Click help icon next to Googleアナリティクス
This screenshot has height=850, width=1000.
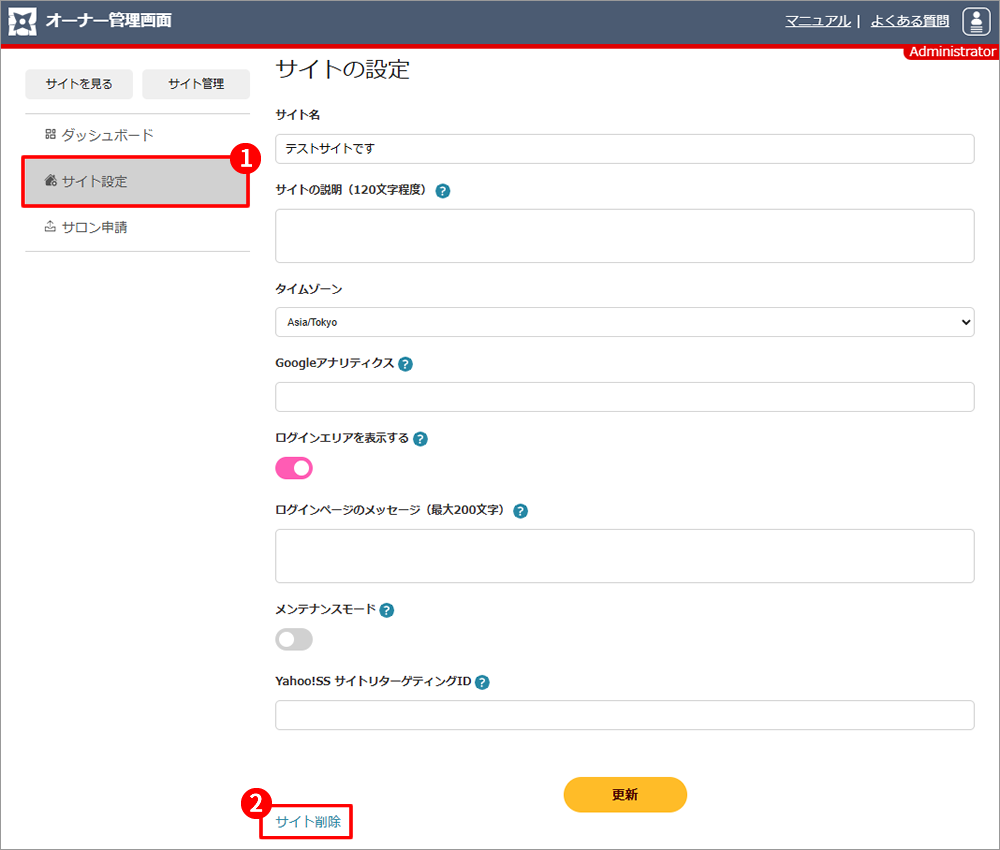click(405, 364)
